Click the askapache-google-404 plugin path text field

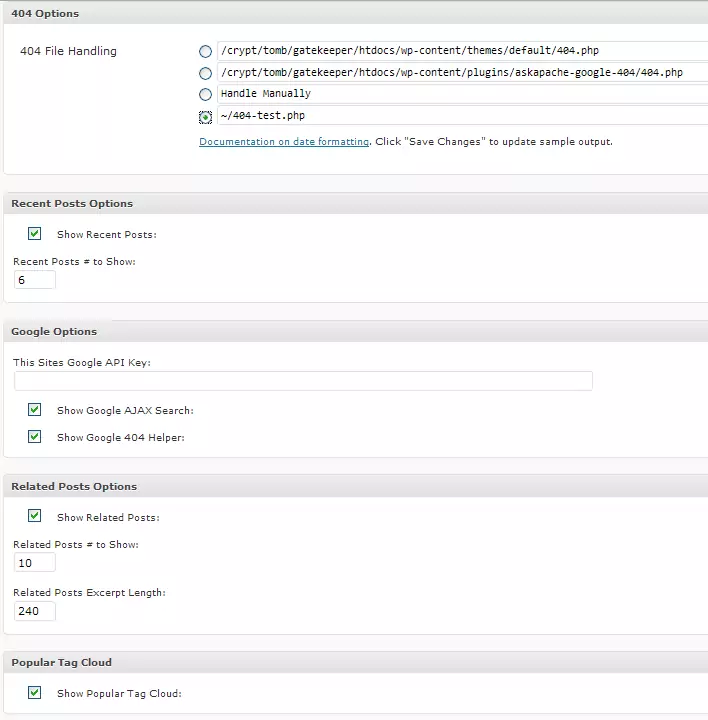pos(460,72)
